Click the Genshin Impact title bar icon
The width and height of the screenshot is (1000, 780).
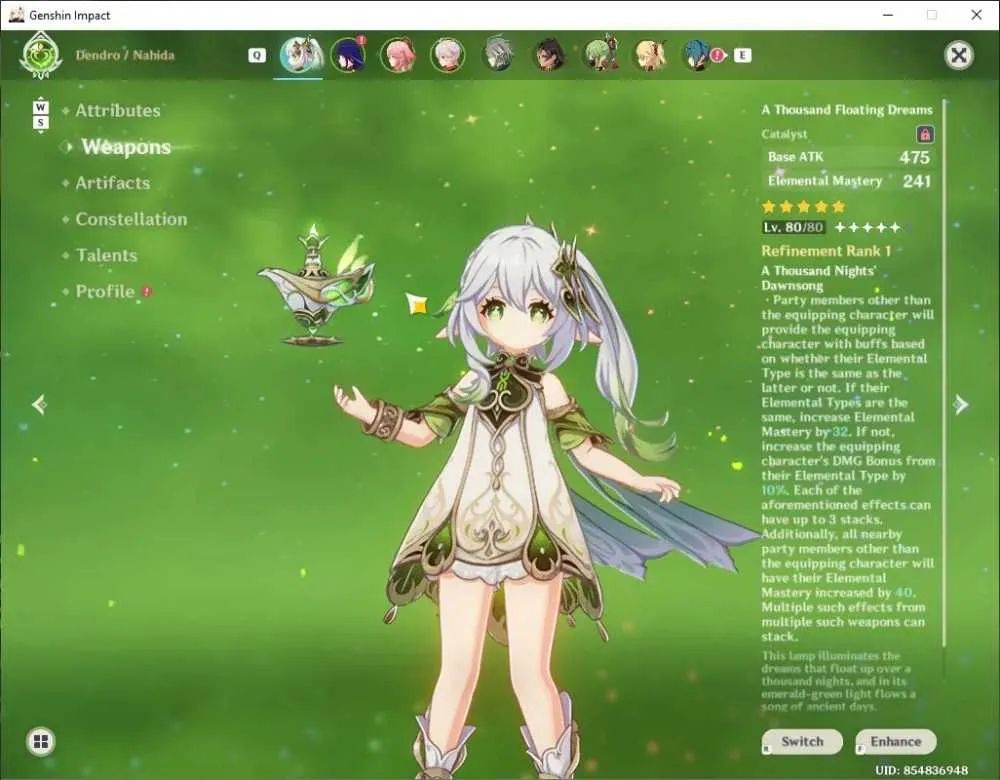tap(17, 15)
